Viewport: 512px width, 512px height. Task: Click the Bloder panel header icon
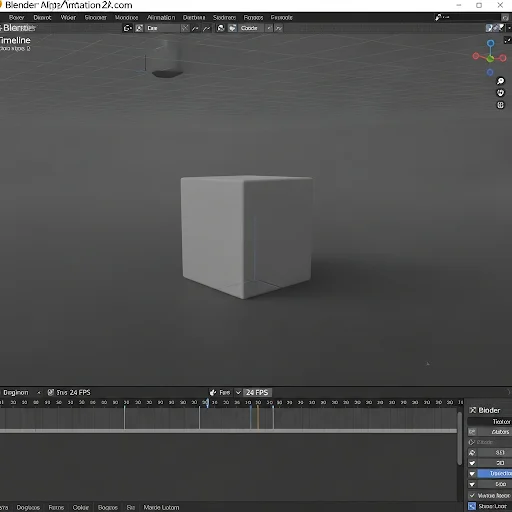pyautogui.click(x=472, y=410)
